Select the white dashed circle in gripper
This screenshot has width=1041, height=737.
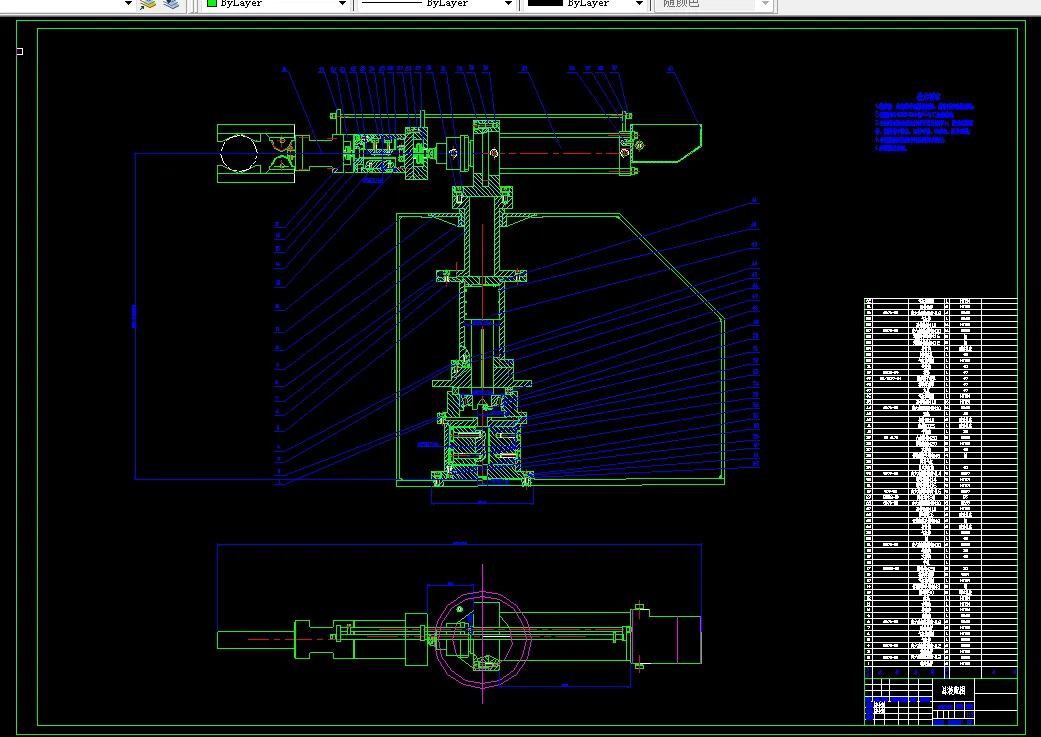coord(239,154)
